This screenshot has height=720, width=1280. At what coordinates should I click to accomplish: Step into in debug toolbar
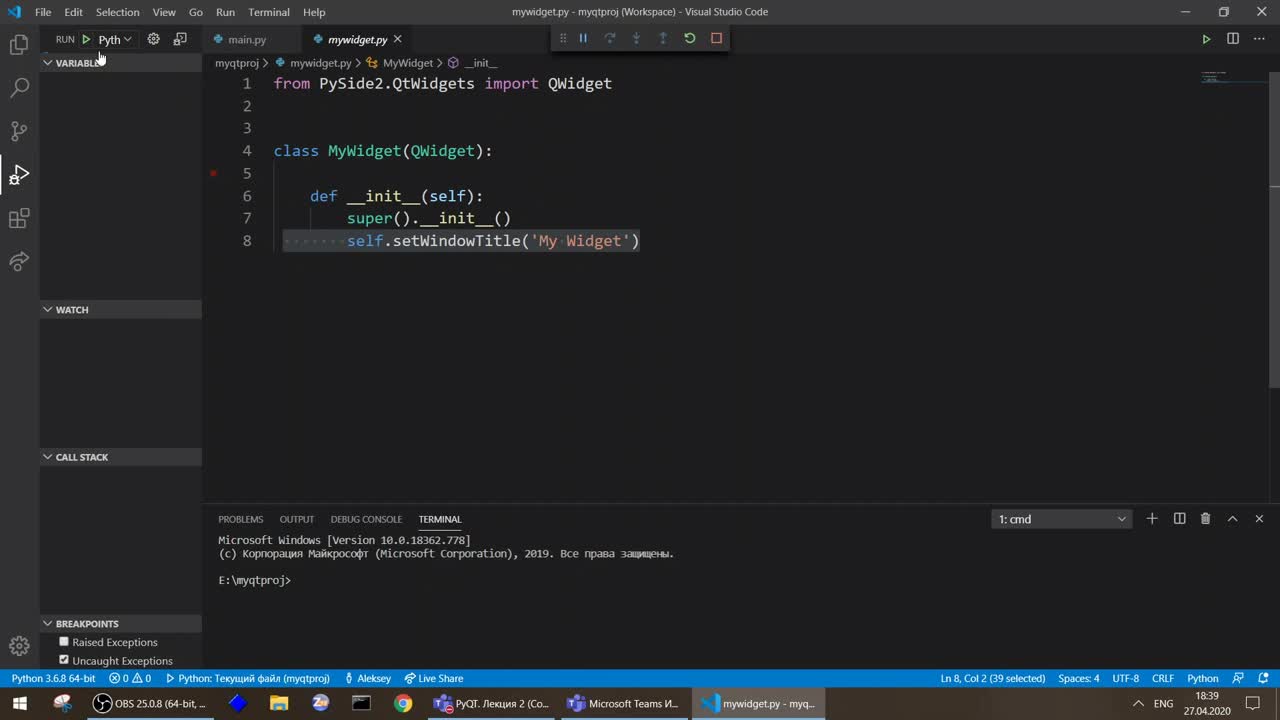pos(636,38)
